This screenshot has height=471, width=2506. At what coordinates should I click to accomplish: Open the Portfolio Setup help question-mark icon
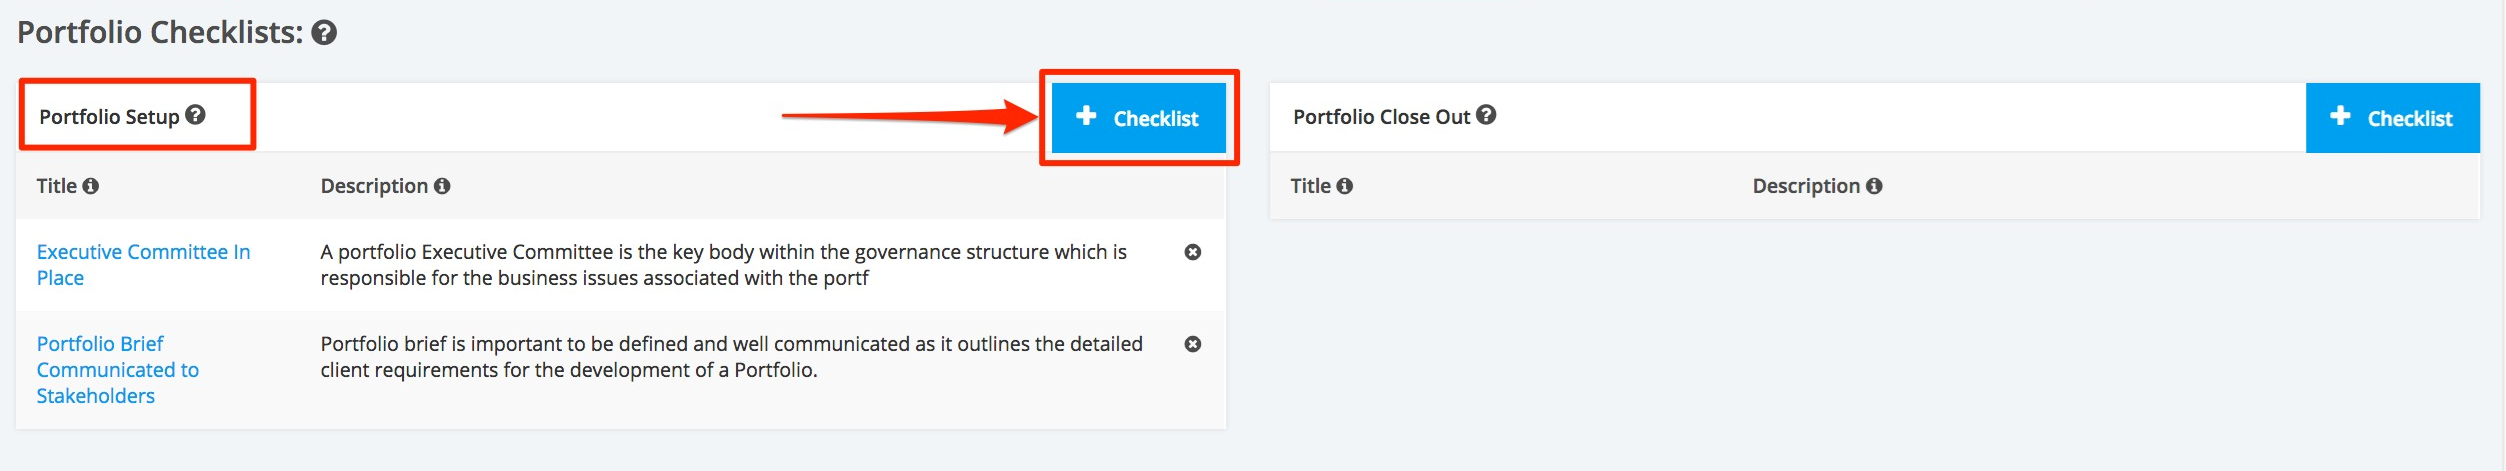point(196,115)
